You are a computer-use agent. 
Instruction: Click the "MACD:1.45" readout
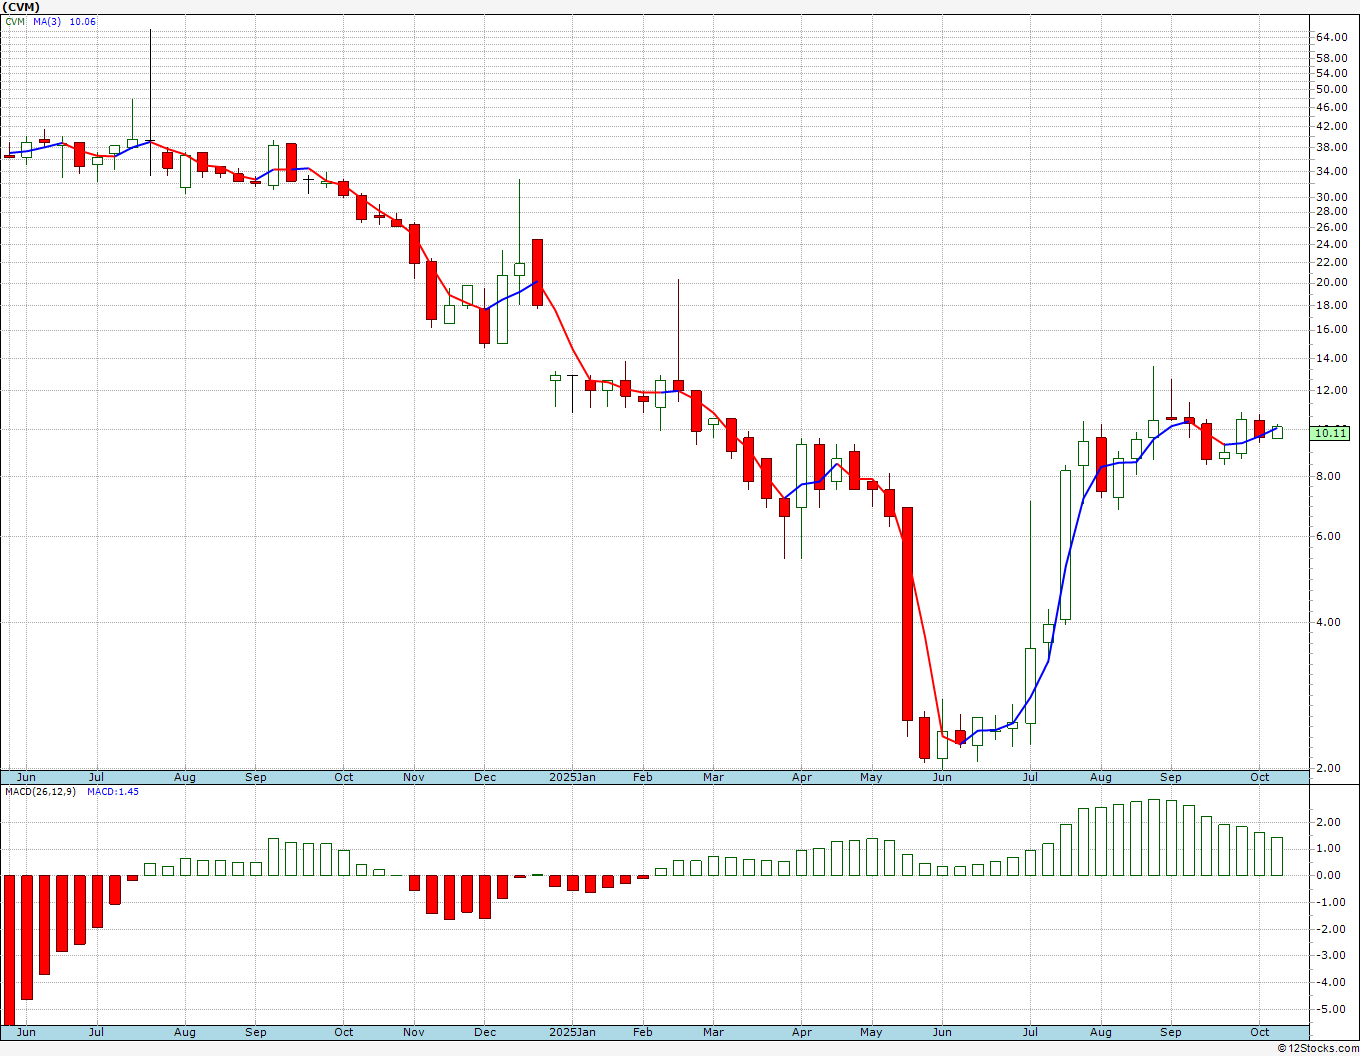coord(113,792)
